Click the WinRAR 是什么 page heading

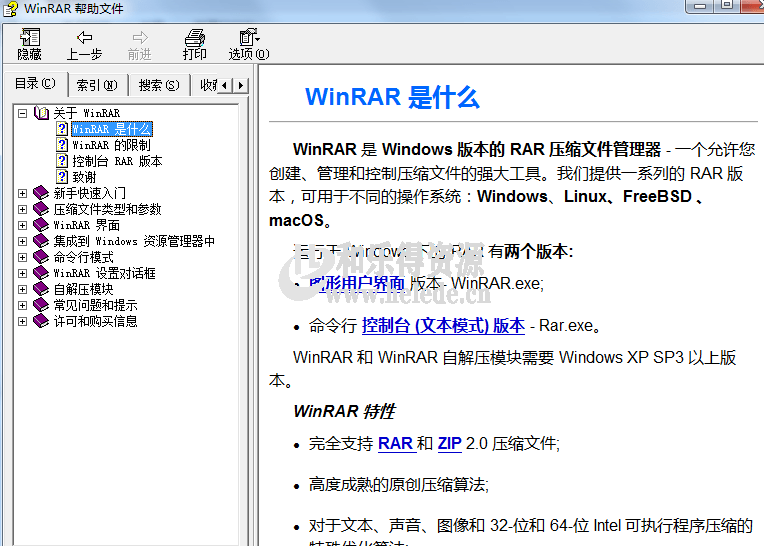(x=392, y=96)
